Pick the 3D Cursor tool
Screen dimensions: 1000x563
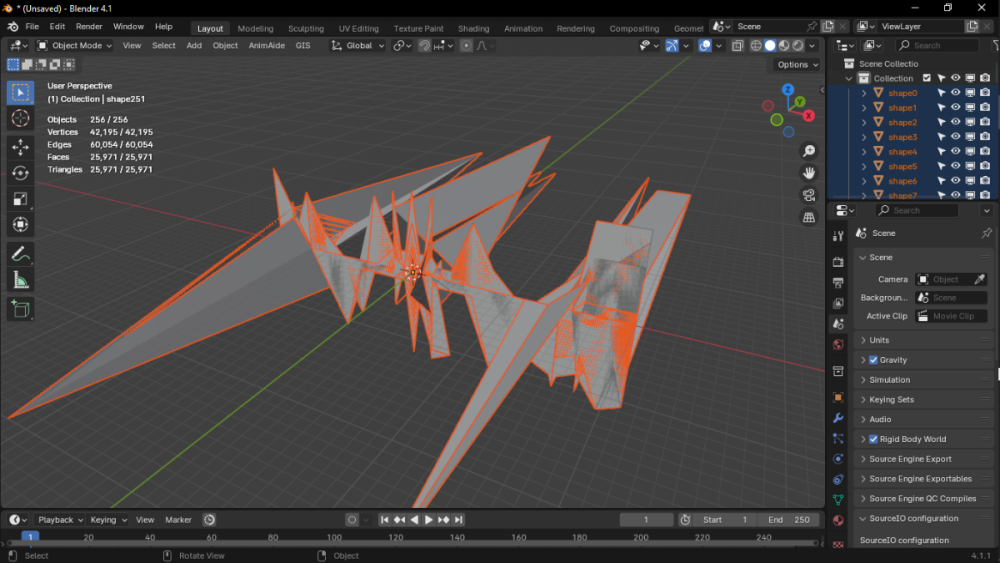(20, 119)
